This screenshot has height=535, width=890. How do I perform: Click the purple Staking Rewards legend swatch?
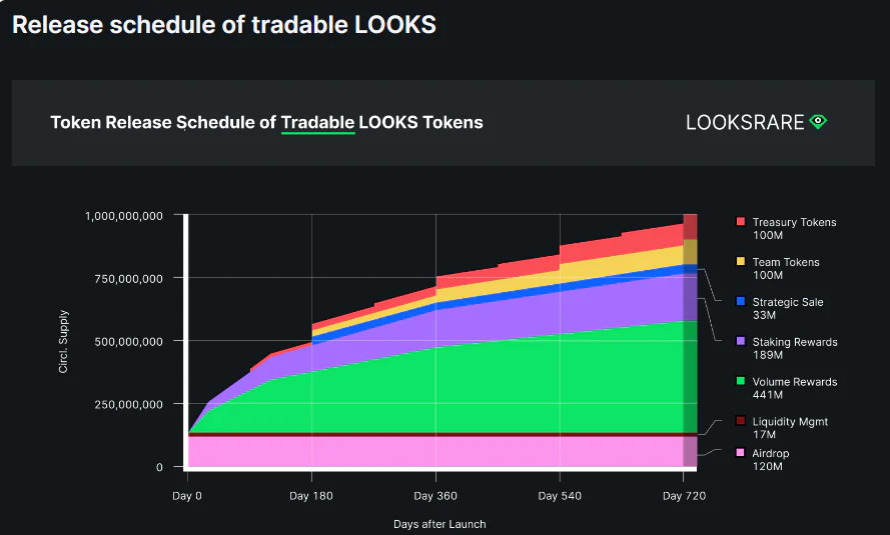click(x=740, y=341)
